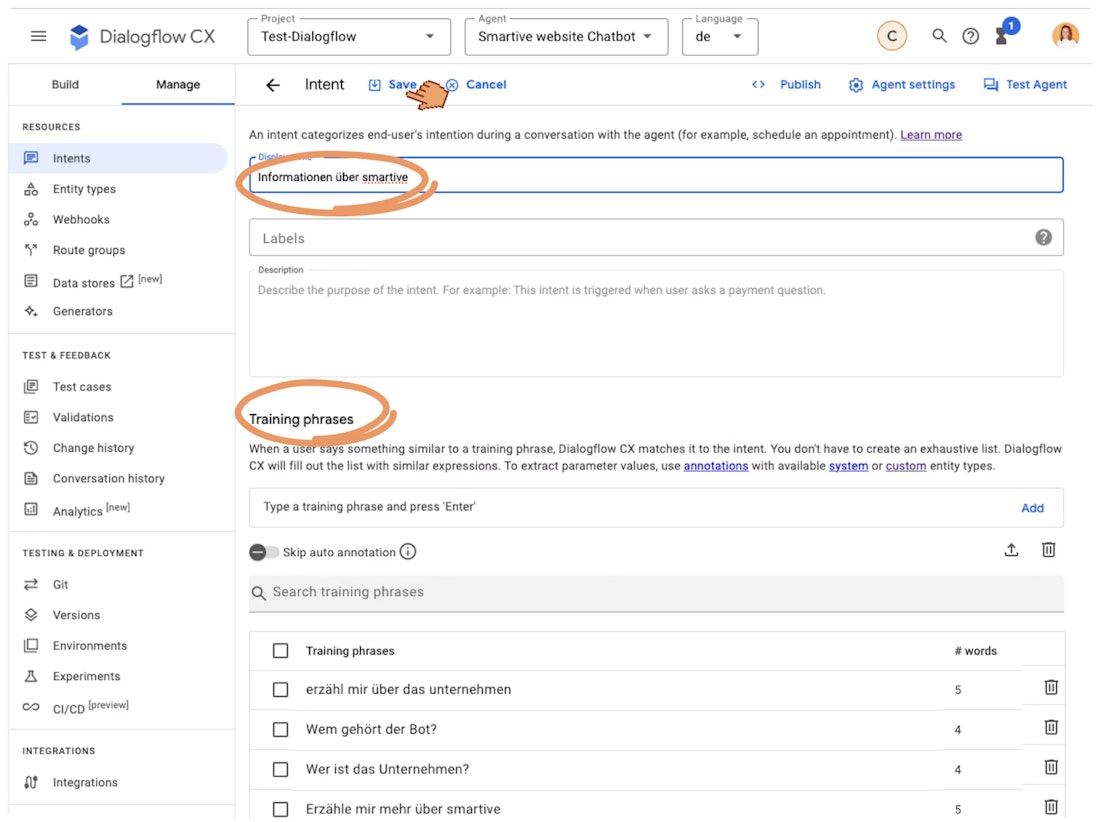Delete selected phrases via toolbar trash icon
This screenshot has width=1100, height=822.
pyautogui.click(x=1048, y=550)
